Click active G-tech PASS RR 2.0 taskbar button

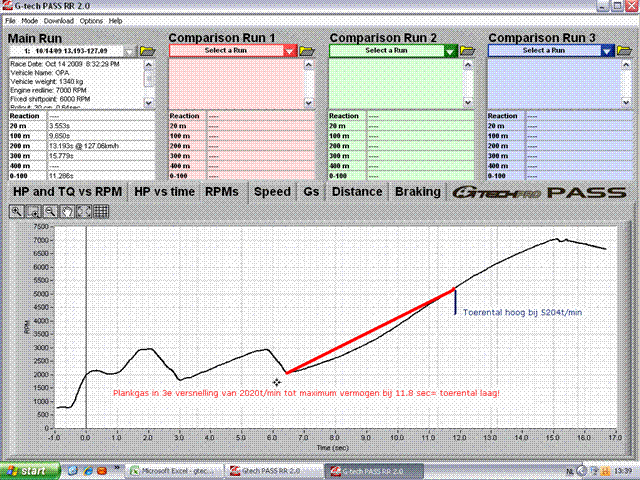tap(374, 471)
